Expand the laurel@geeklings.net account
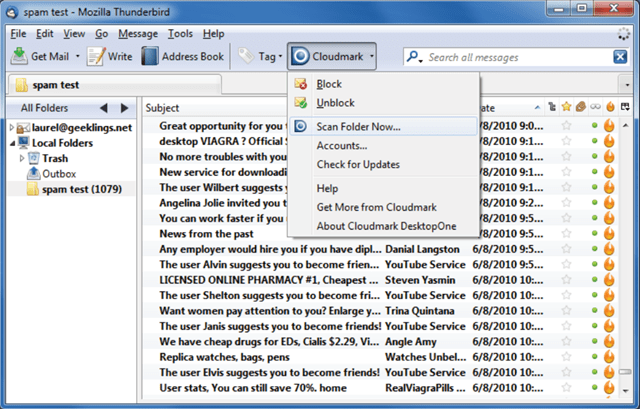 pos(12,128)
